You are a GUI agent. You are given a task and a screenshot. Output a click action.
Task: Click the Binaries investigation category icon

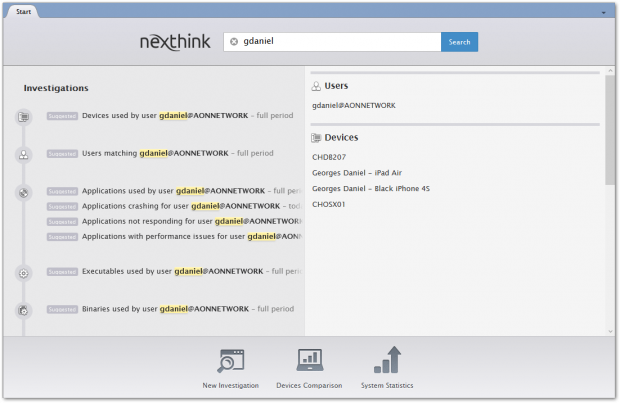[x=24, y=310]
